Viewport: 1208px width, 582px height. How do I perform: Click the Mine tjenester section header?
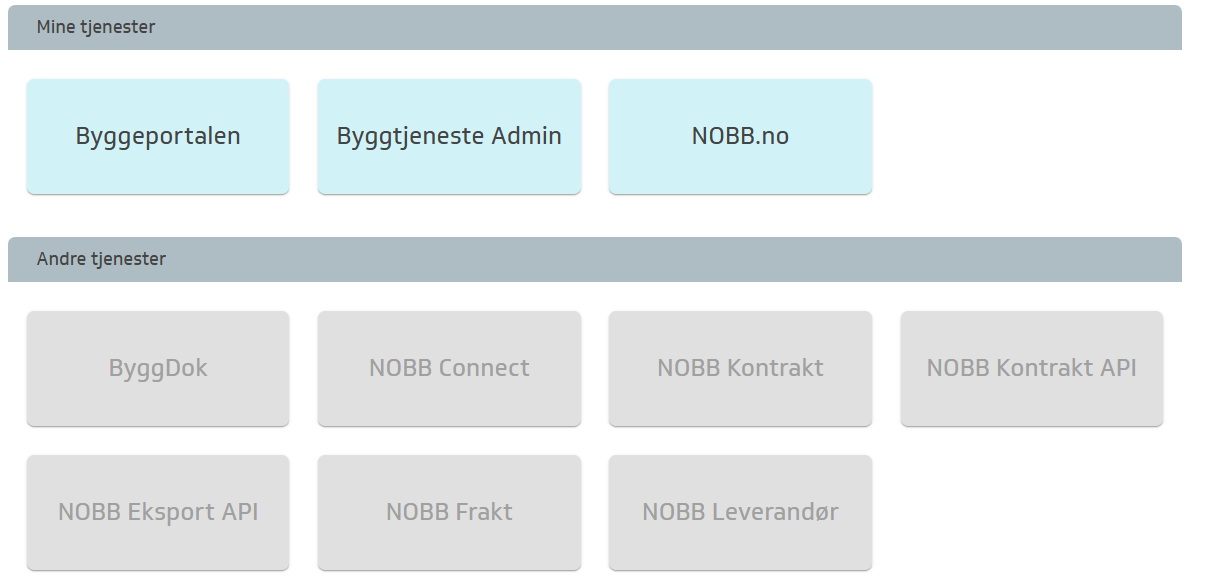[96, 27]
